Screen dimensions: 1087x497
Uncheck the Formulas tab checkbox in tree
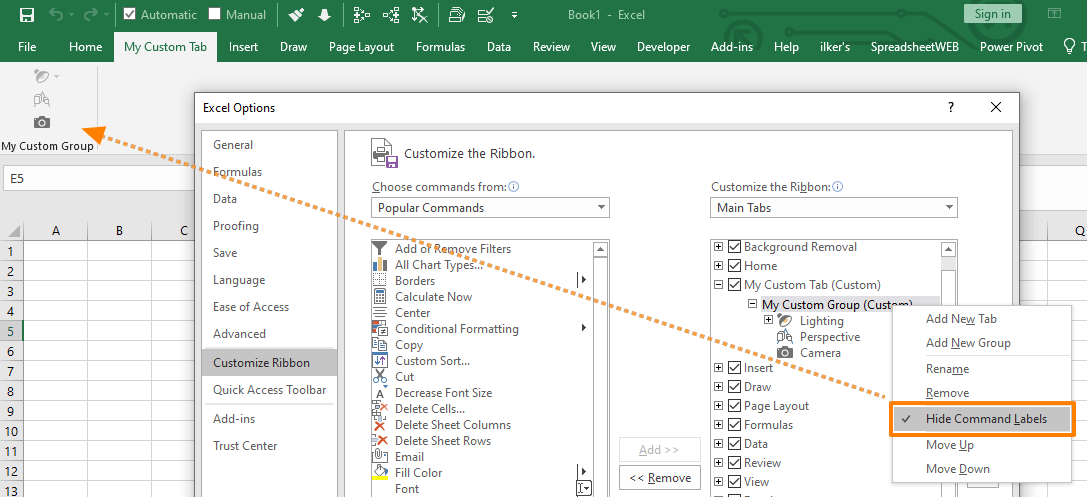(735, 424)
